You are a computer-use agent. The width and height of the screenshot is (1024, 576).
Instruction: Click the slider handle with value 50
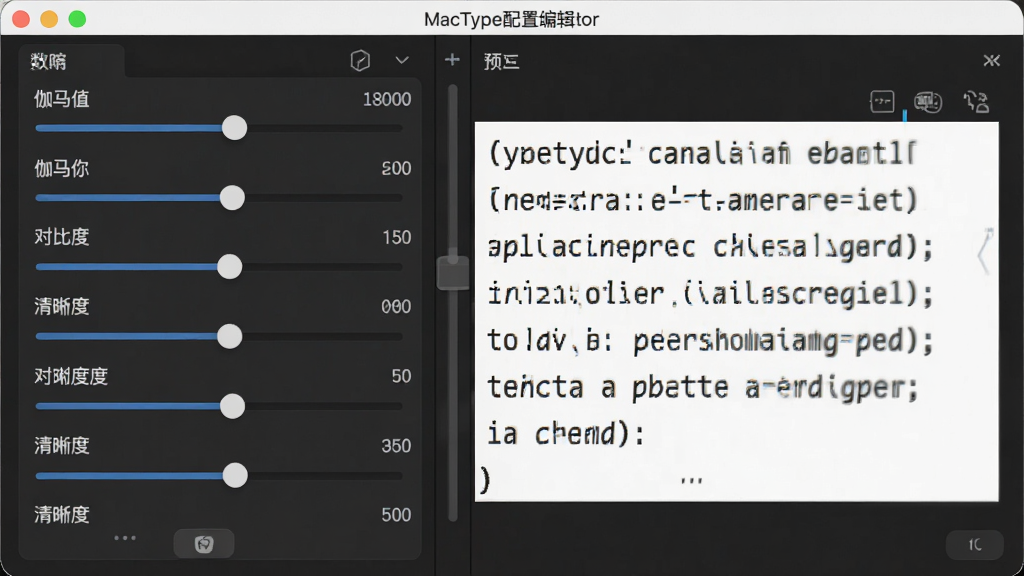pos(232,406)
